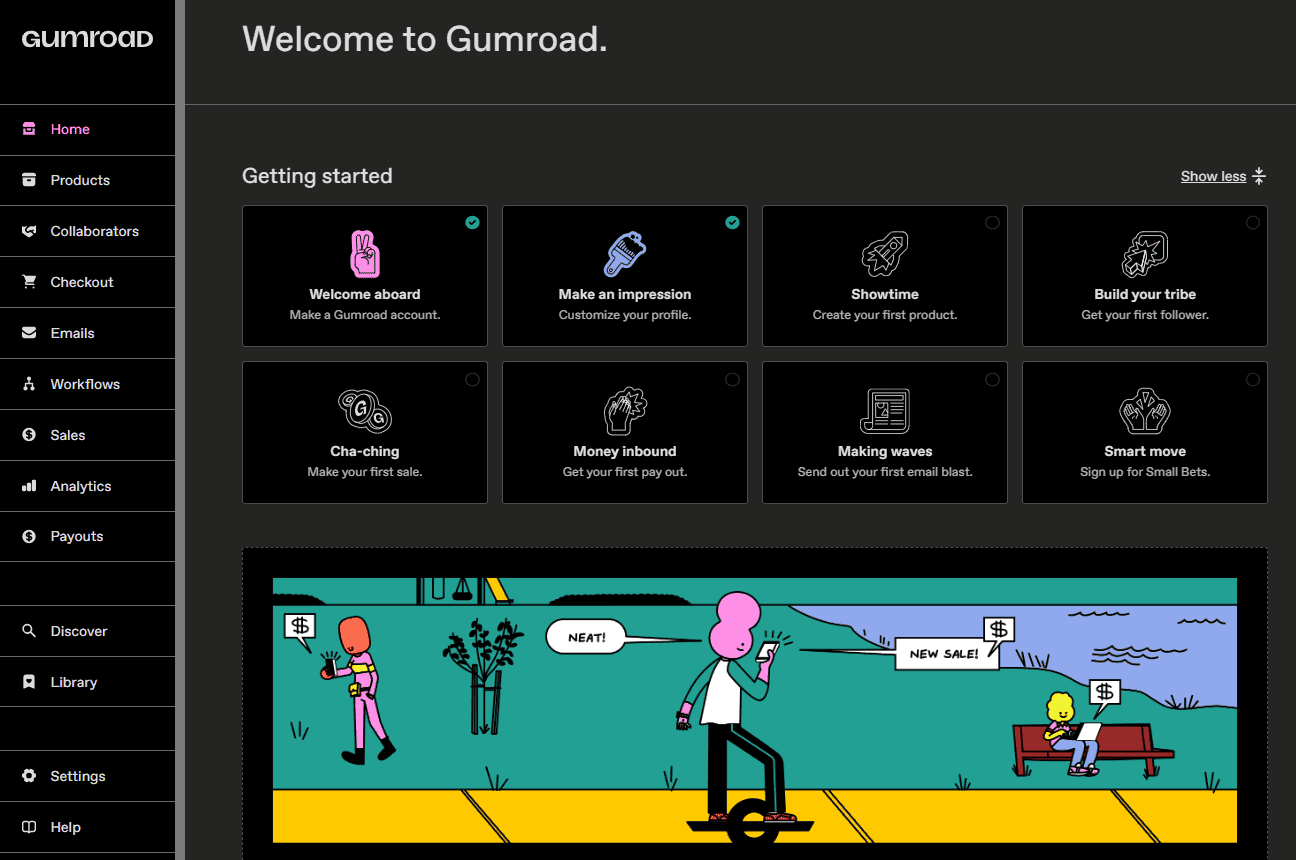Screen dimensions: 1296x860
Task: Open the Money inbound payout card
Action: 624,432
